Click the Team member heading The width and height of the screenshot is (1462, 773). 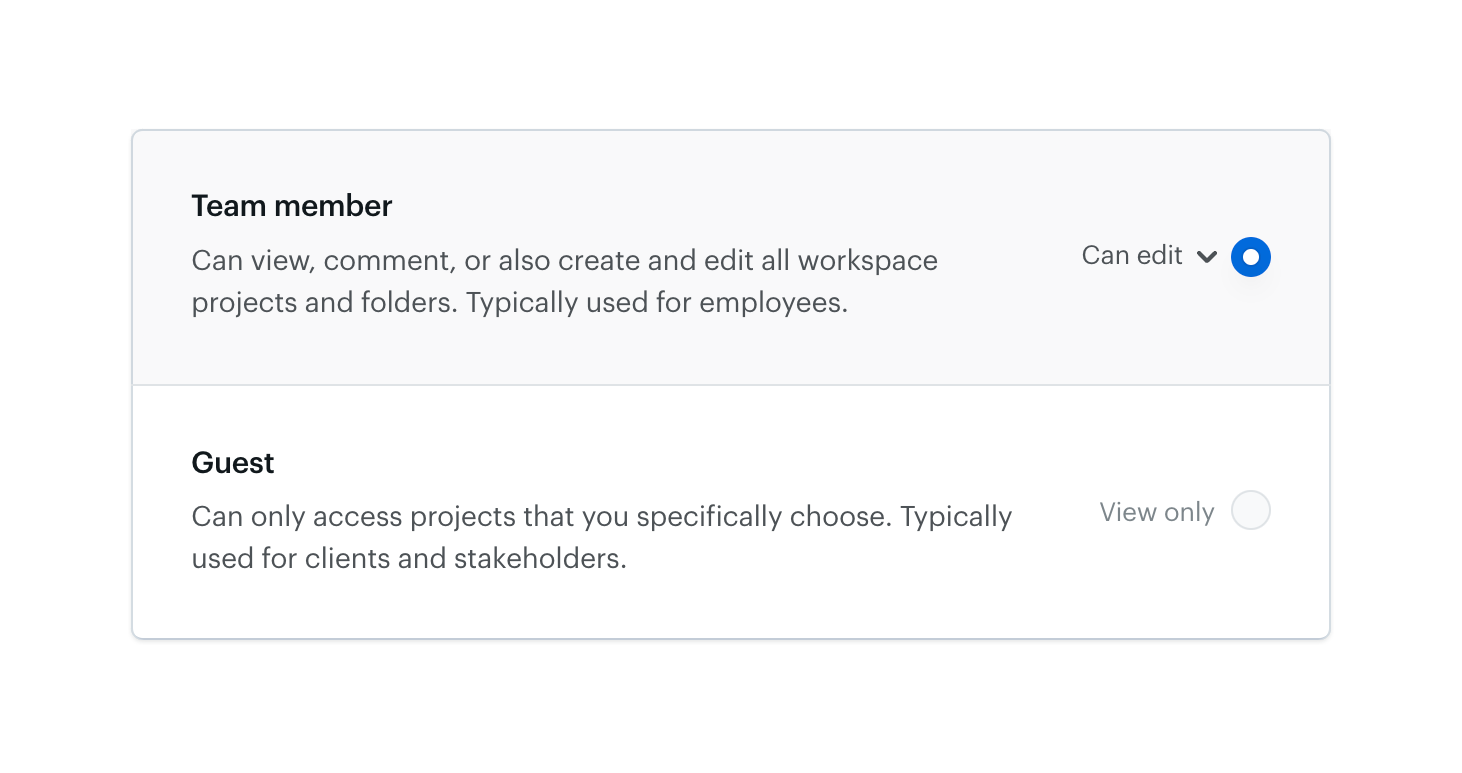(291, 206)
